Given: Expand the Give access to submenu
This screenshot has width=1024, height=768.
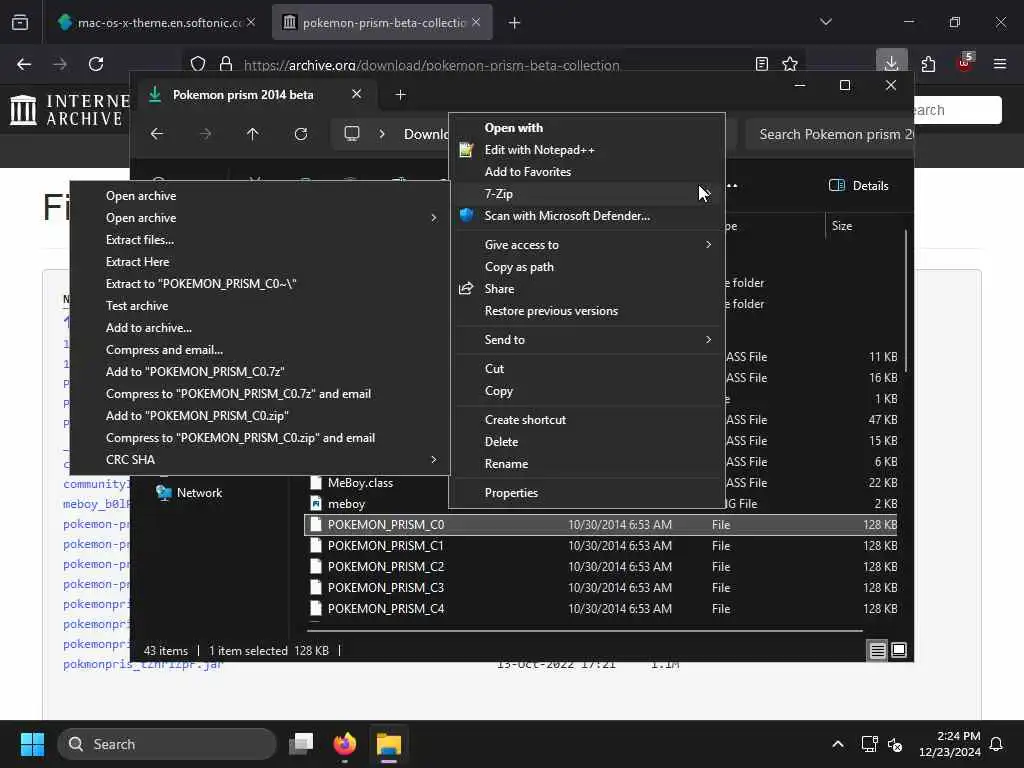Looking at the screenshot, I should point(587,245).
